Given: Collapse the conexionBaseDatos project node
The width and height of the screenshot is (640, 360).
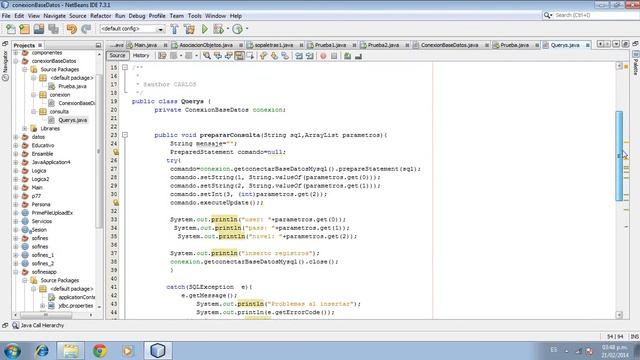Looking at the screenshot, I should coord(16,61).
